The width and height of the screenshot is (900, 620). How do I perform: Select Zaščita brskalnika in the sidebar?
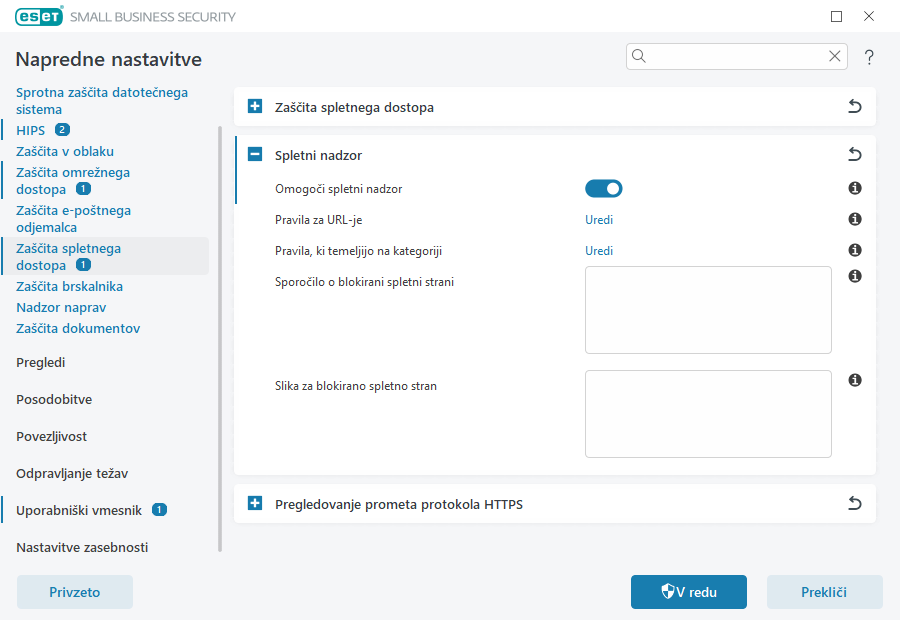69,286
